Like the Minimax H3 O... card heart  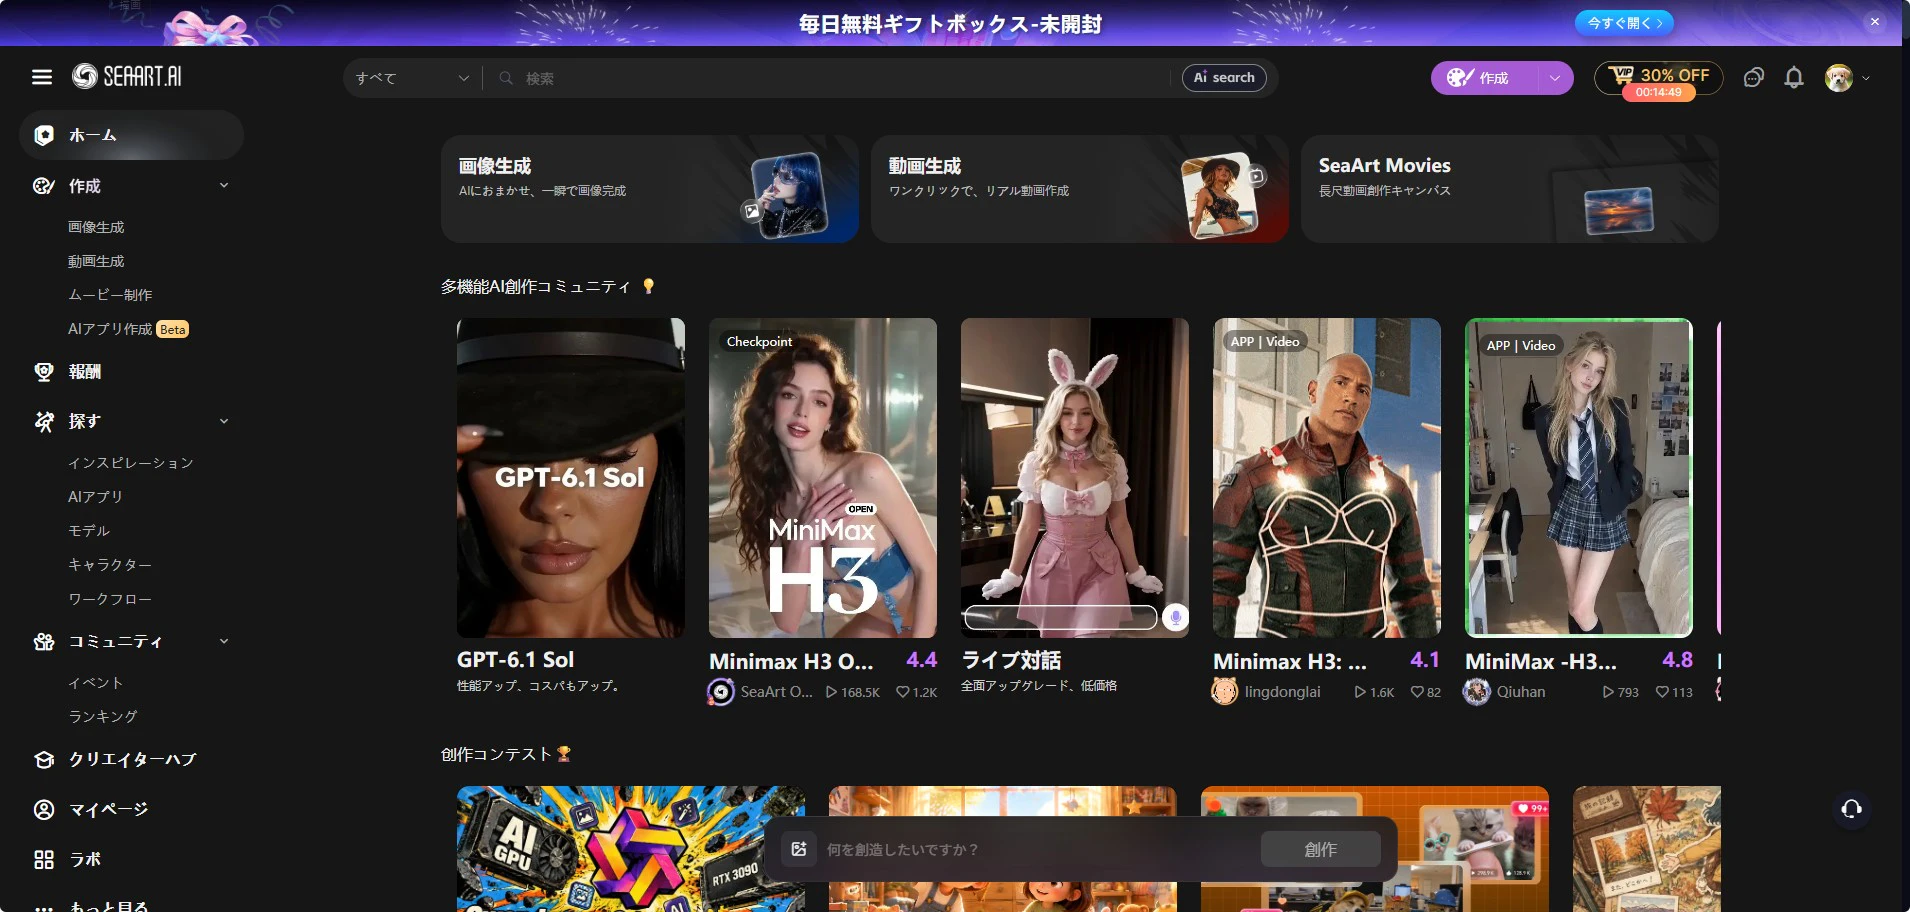tap(902, 692)
